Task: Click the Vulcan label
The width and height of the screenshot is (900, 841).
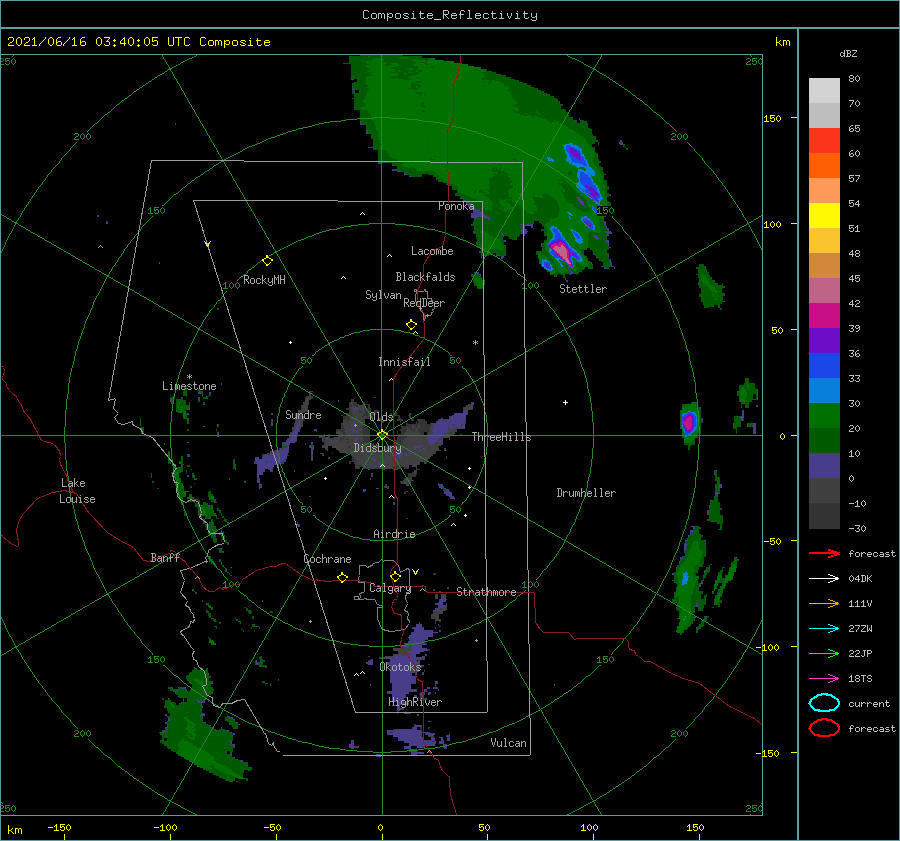Action: point(509,743)
